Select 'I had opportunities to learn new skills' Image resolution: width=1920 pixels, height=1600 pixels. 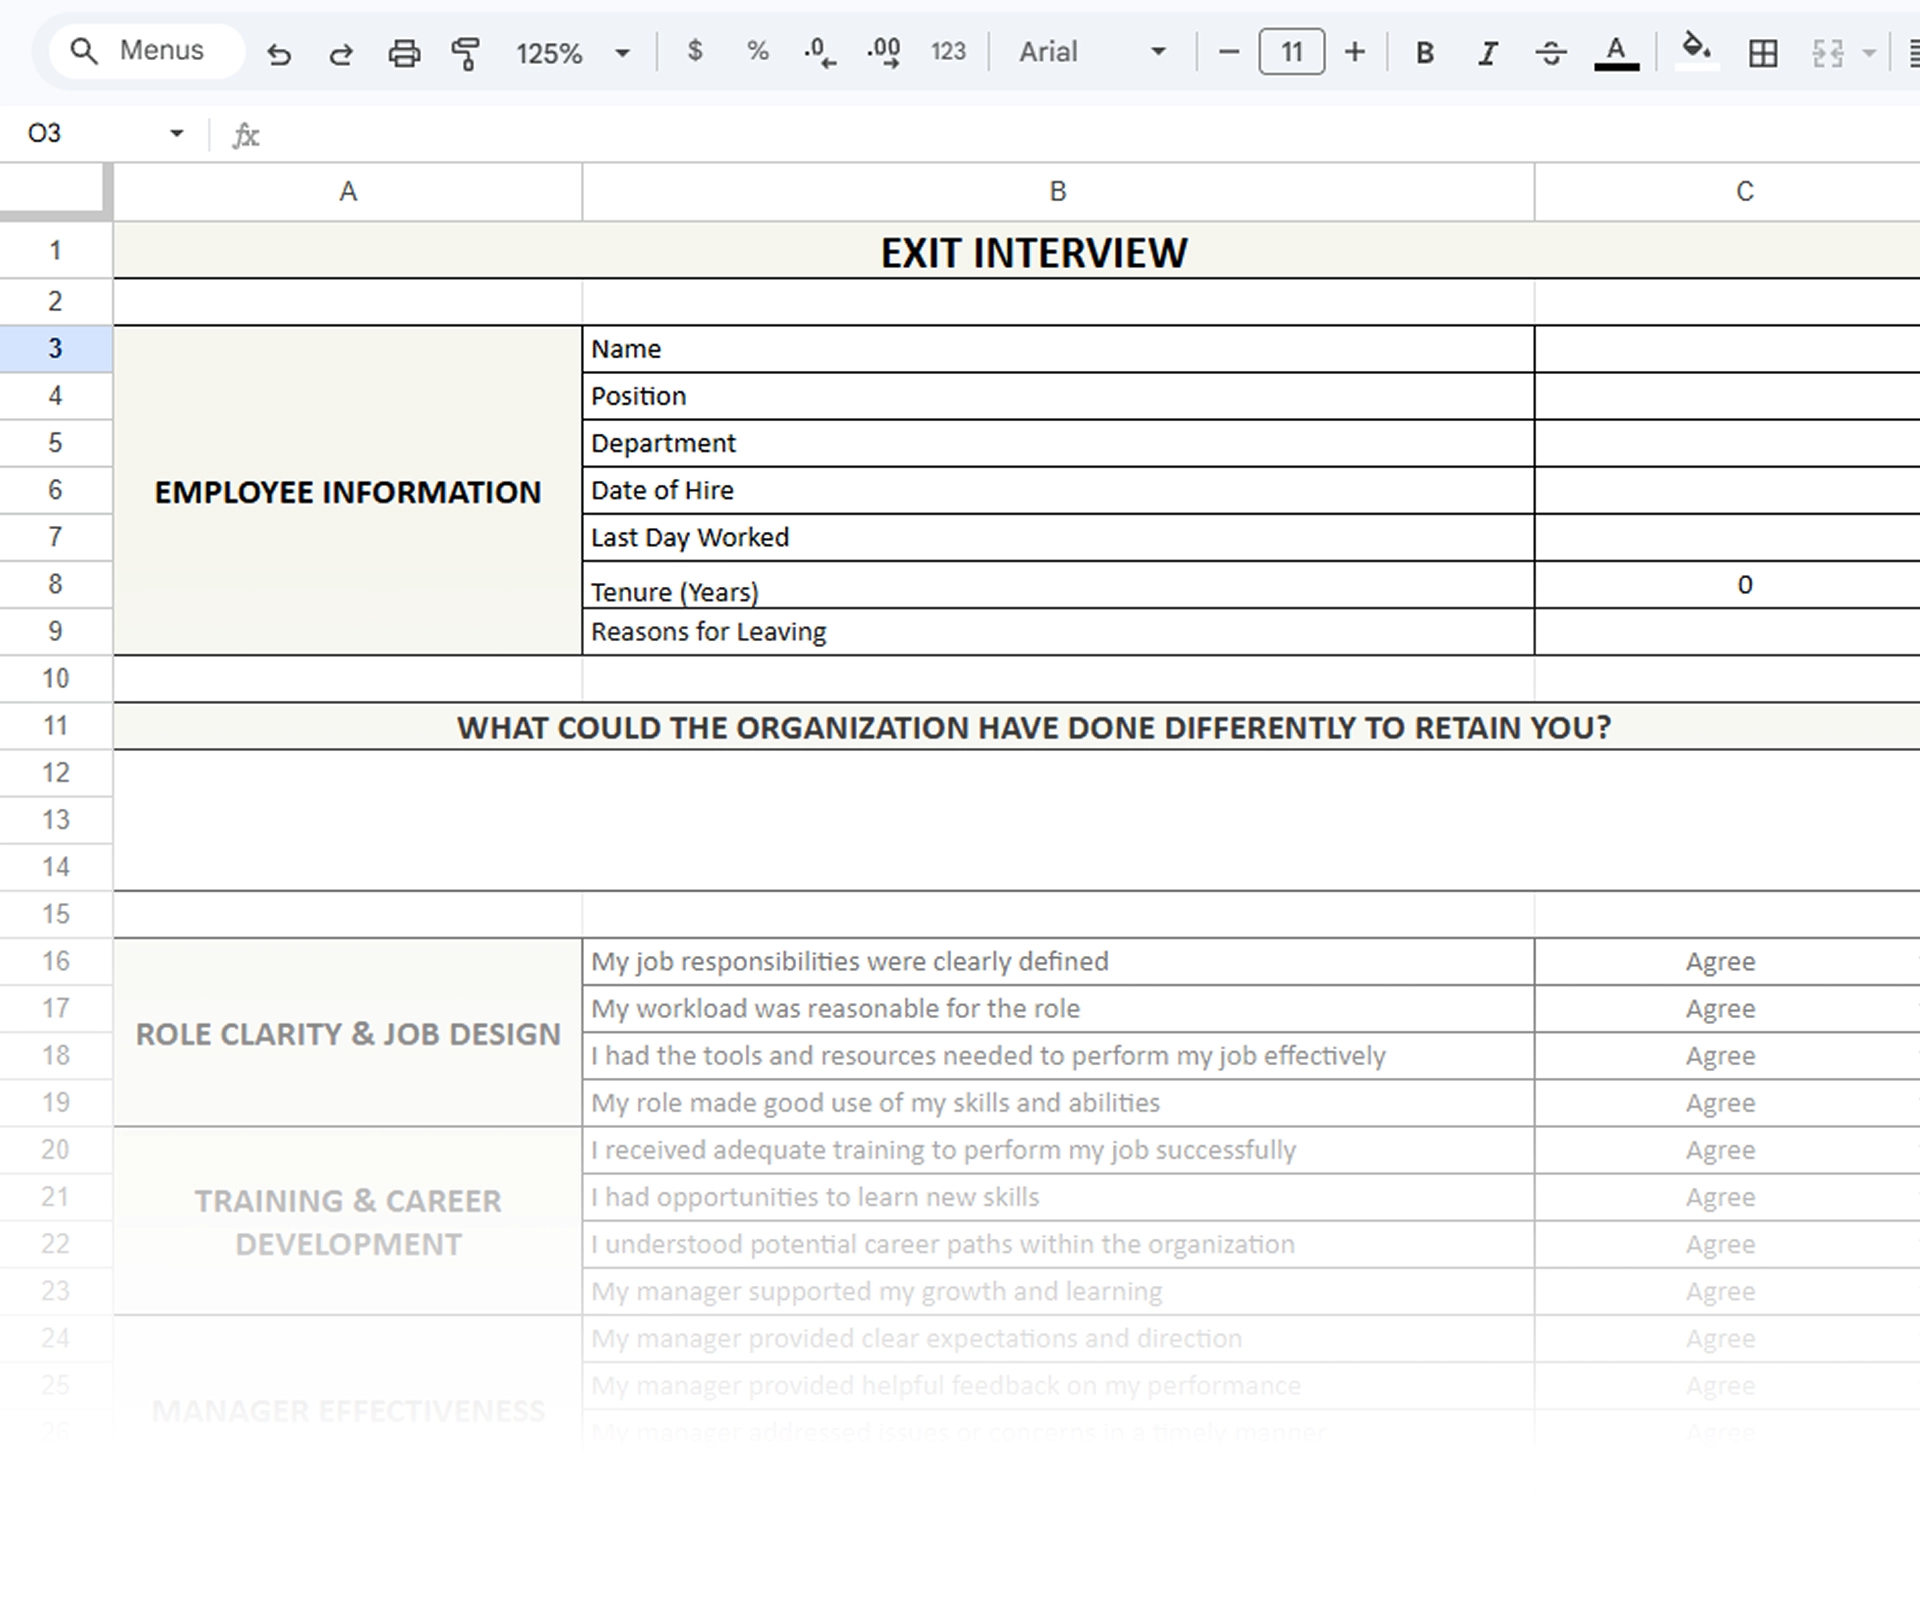pyautogui.click(x=1058, y=1197)
